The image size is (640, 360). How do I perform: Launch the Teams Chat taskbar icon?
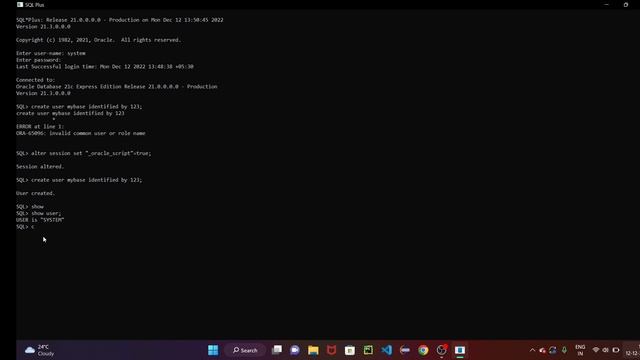(295, 350)
